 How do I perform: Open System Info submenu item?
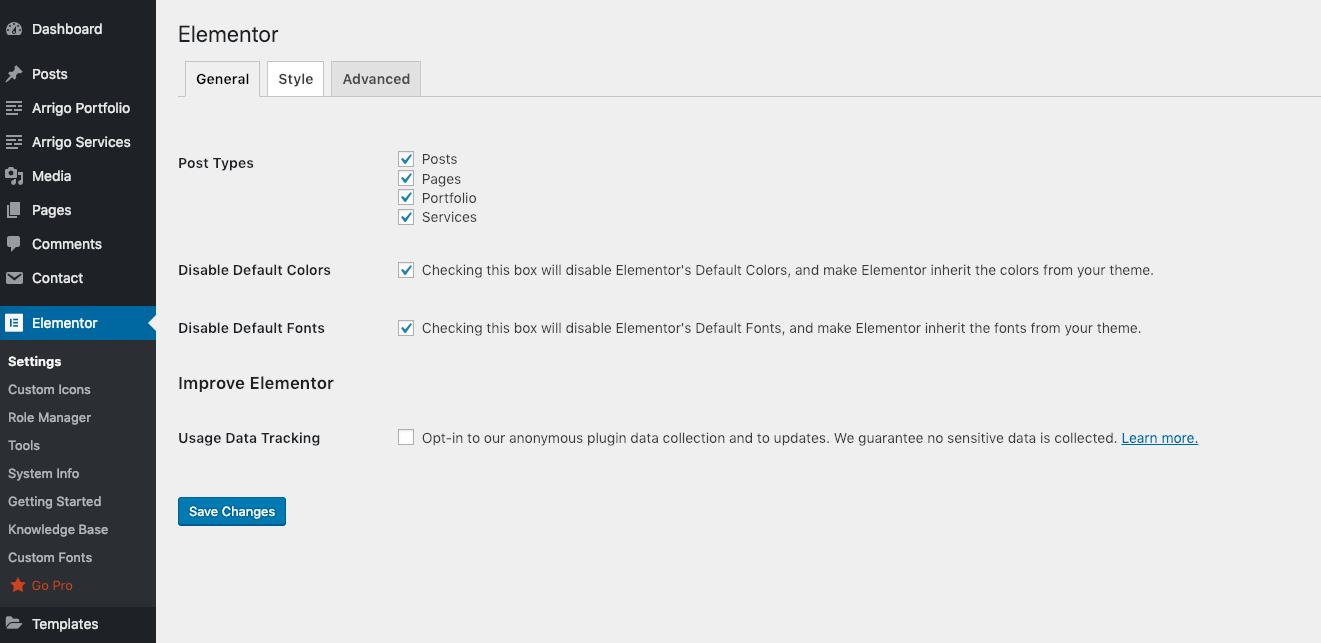(44, 473)
